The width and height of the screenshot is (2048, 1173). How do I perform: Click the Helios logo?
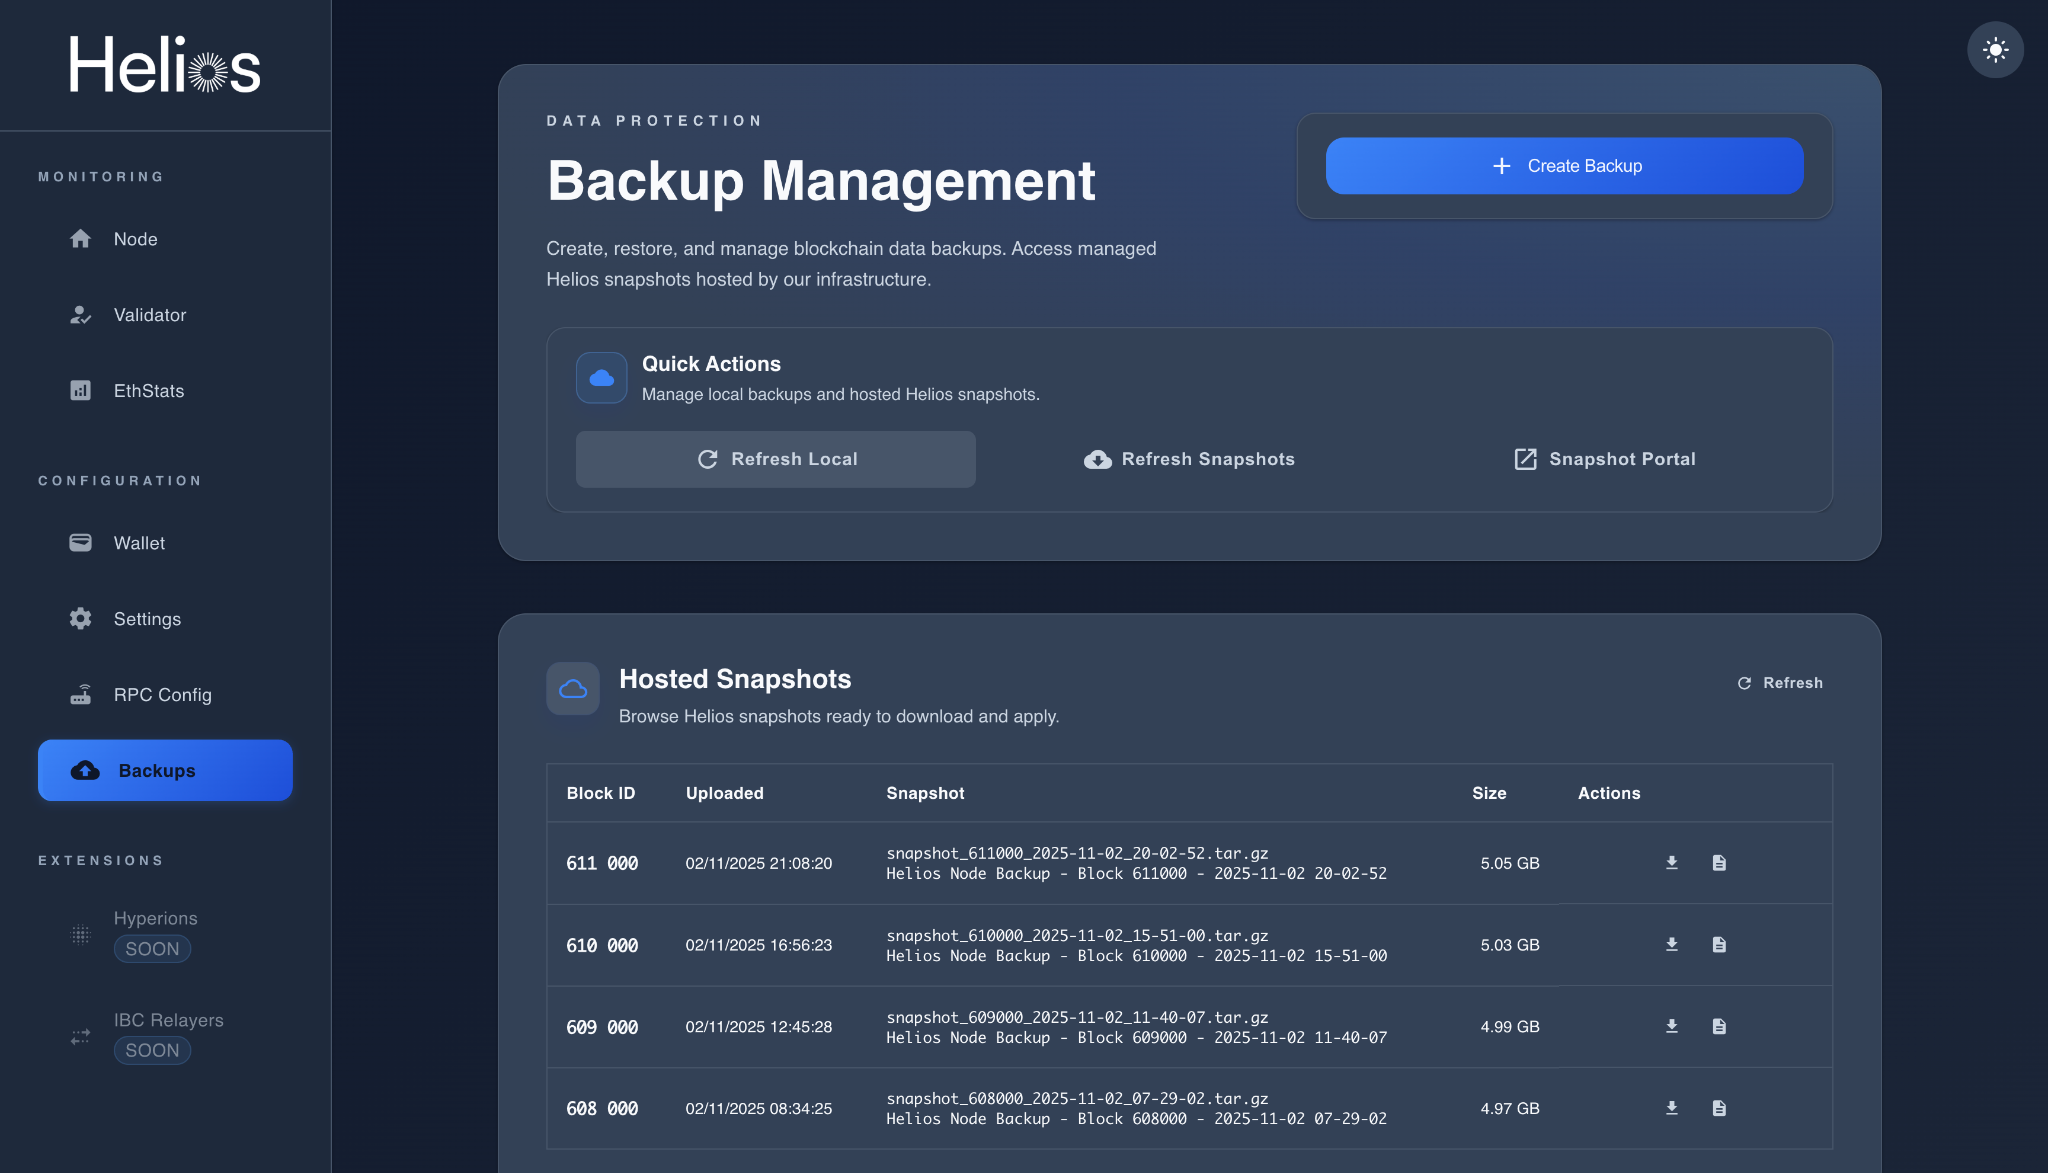tap(165, 65)
